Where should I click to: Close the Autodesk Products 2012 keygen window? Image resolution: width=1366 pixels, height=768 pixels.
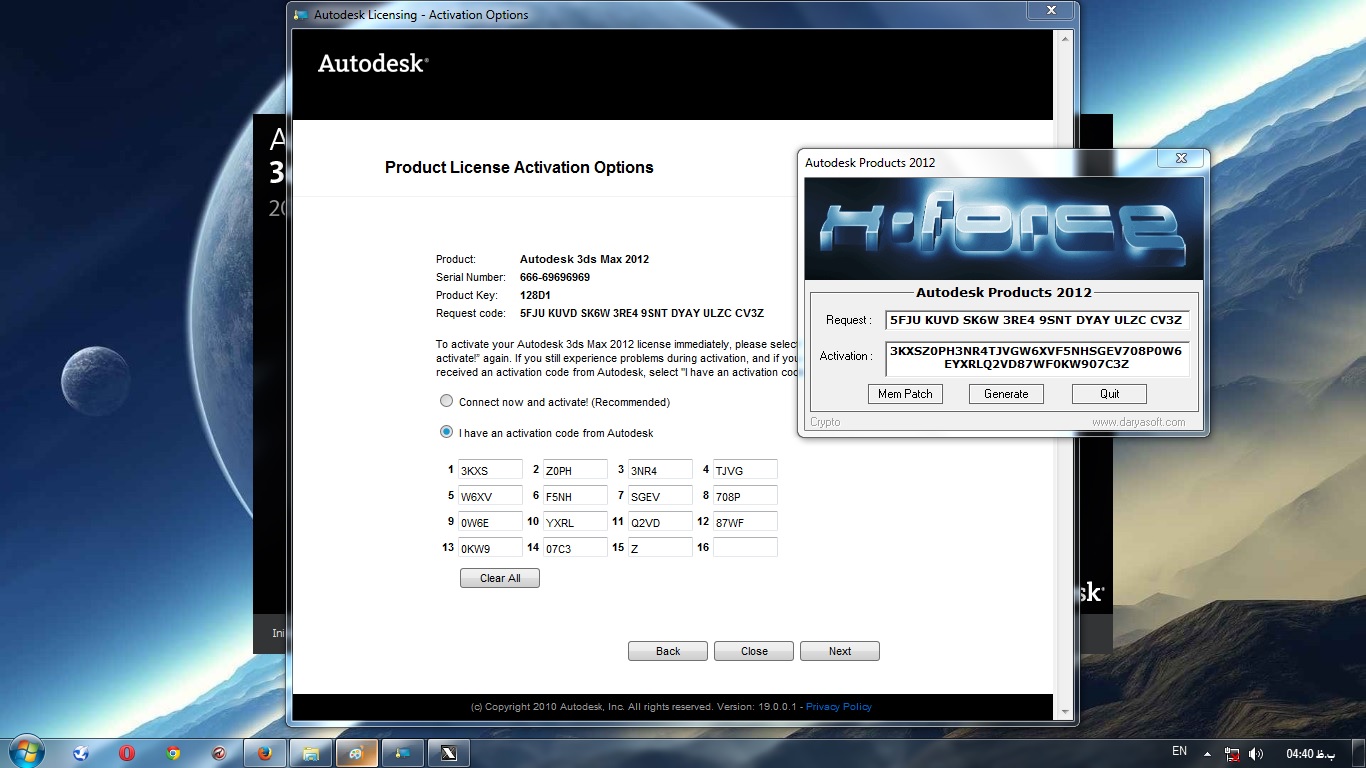coord(1182,158)
